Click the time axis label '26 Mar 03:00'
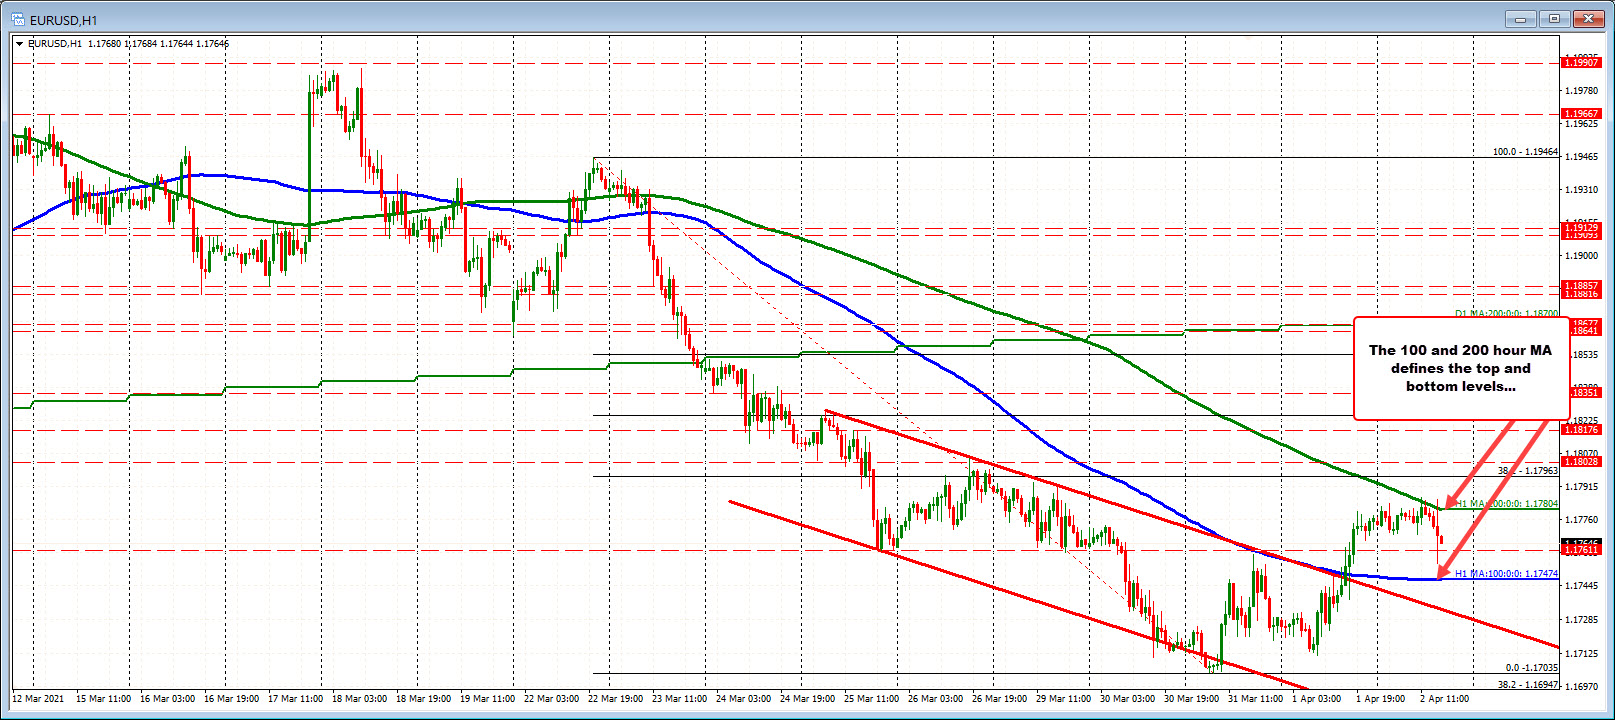The height and width of the screenshot is (720, 1615). (935, 699)
